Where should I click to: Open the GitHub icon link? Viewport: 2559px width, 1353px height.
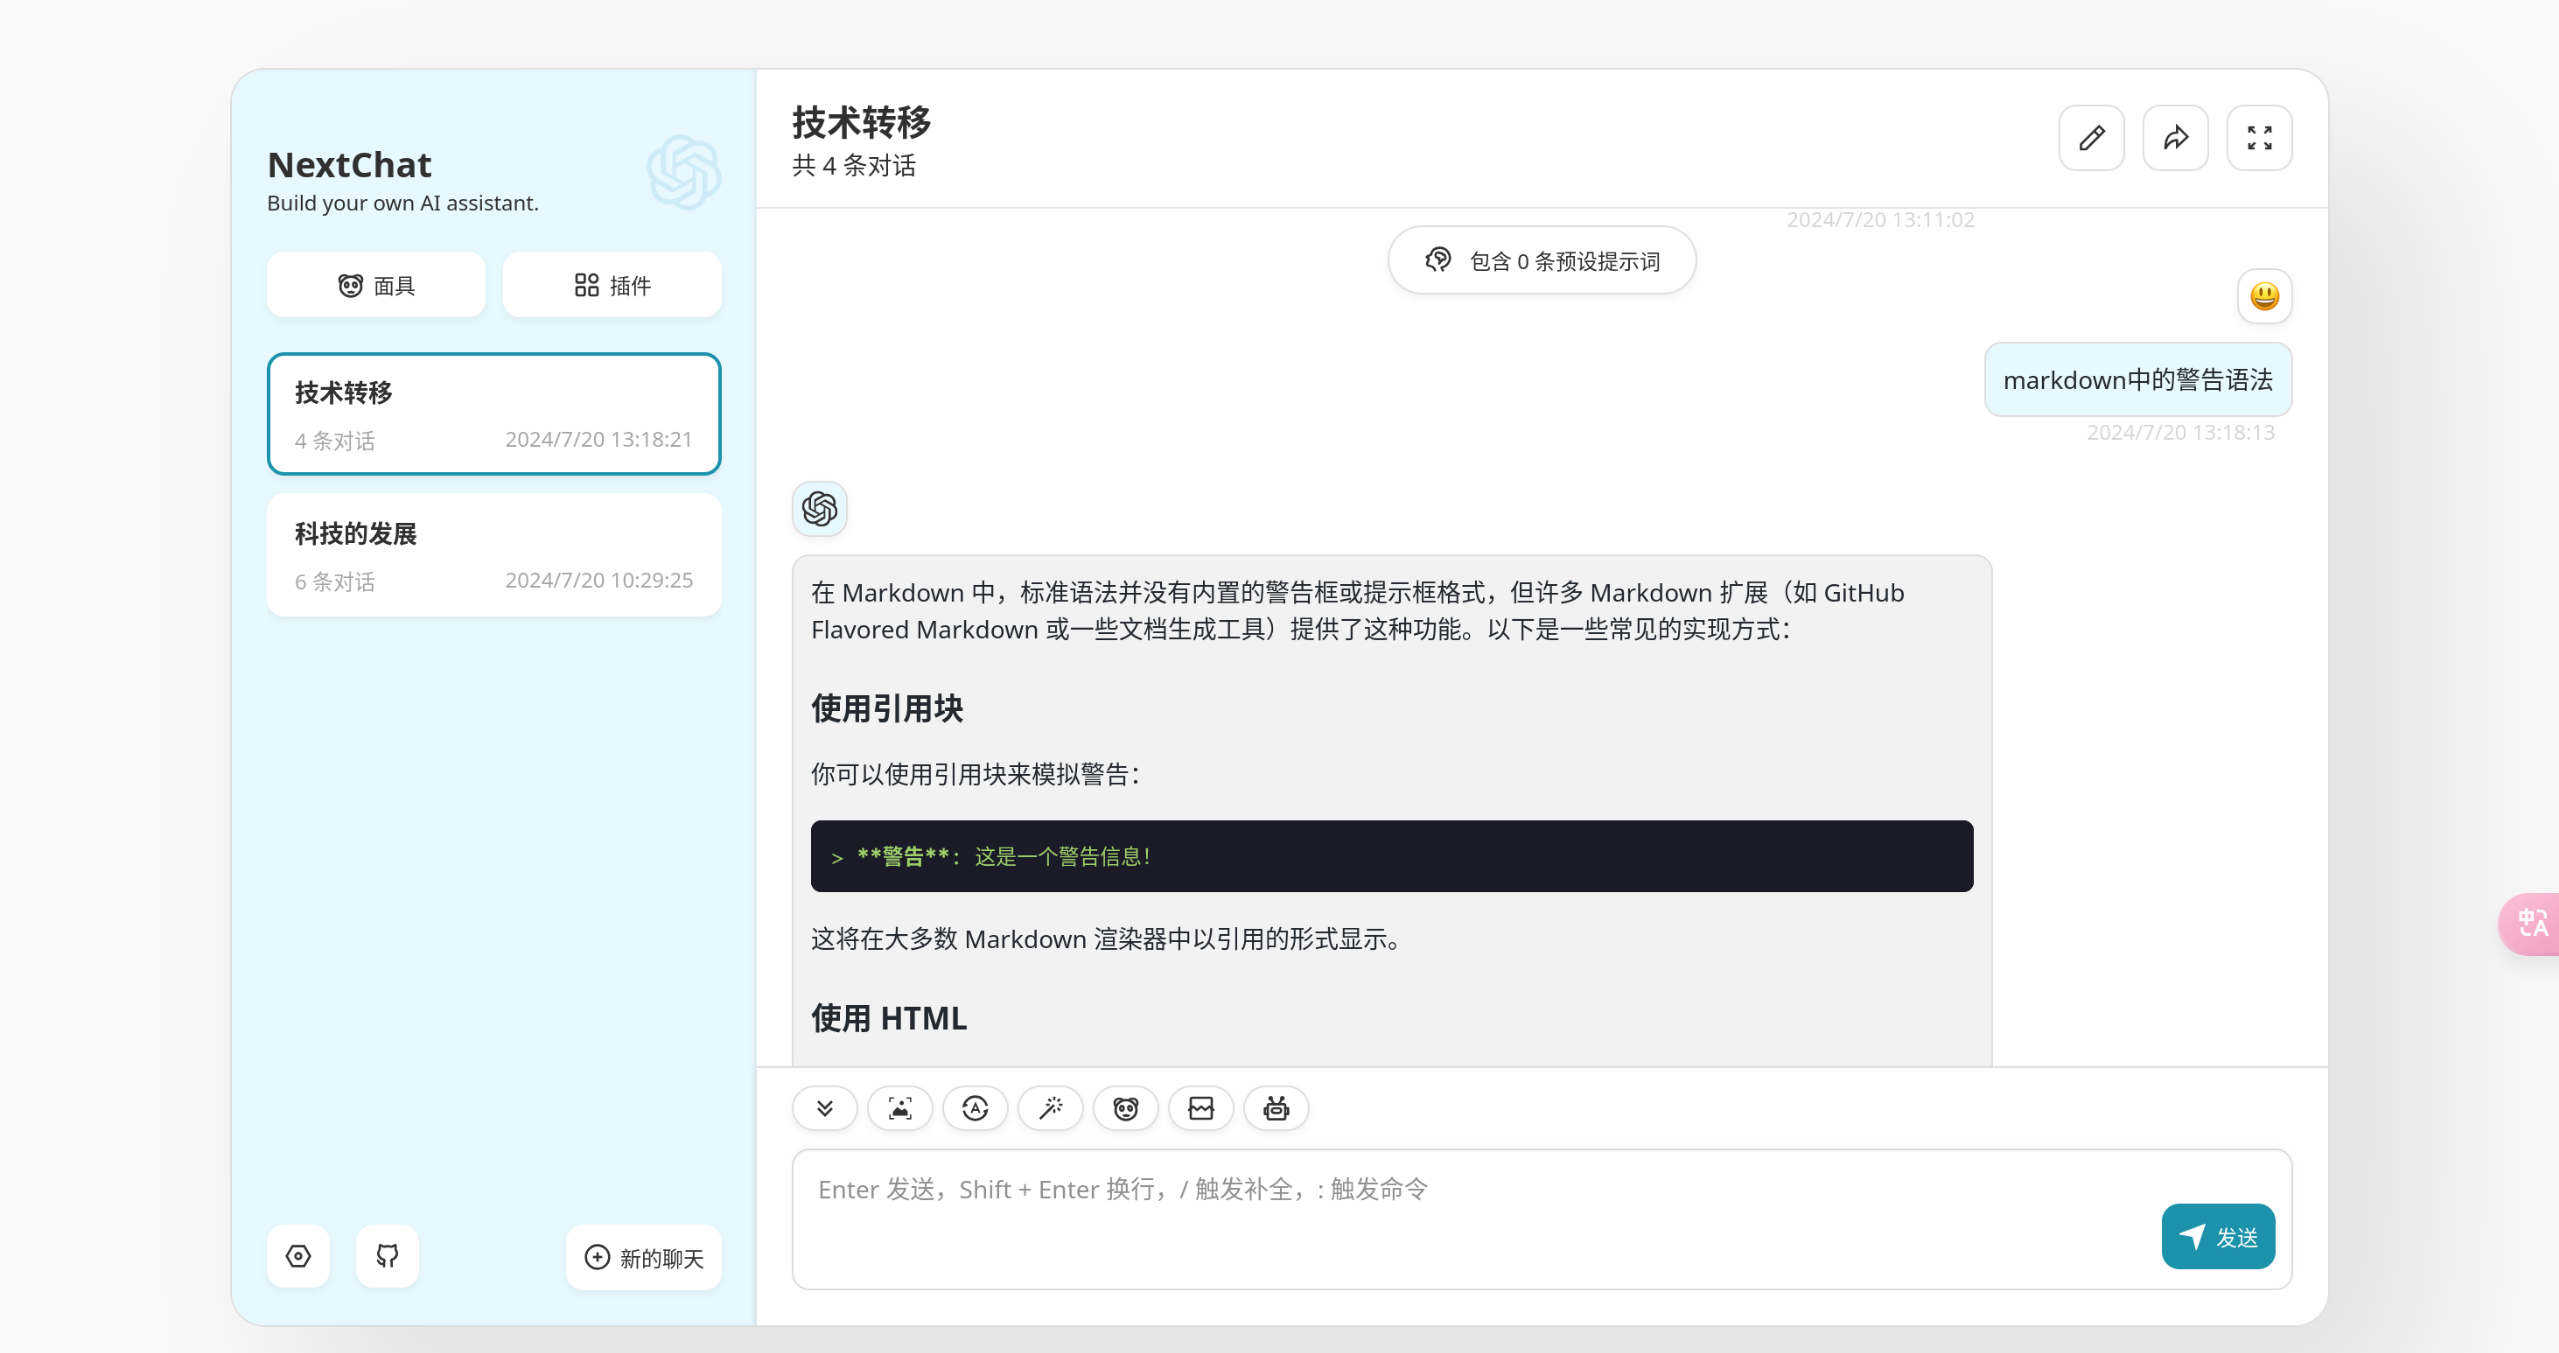[x=387, y=1256]
